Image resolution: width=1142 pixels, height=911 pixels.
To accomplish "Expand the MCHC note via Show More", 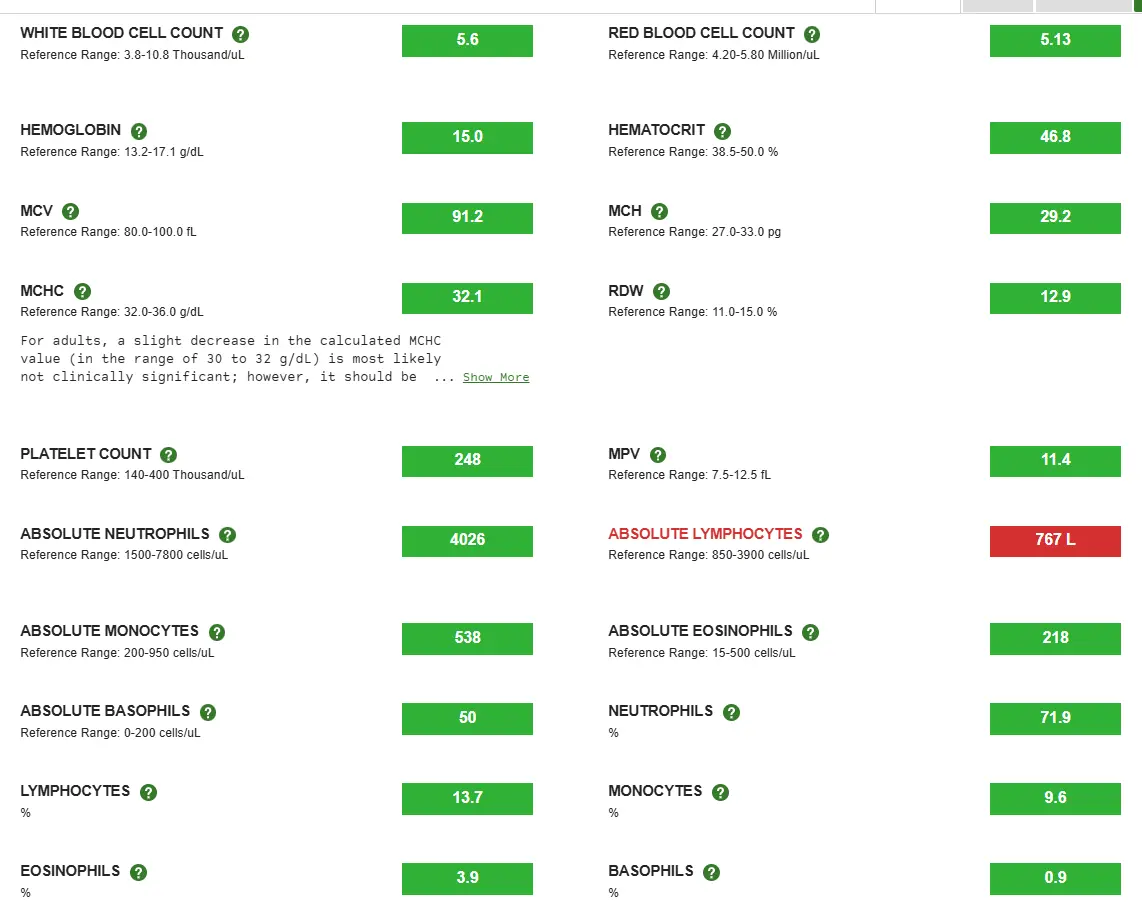I will (496, 377).
